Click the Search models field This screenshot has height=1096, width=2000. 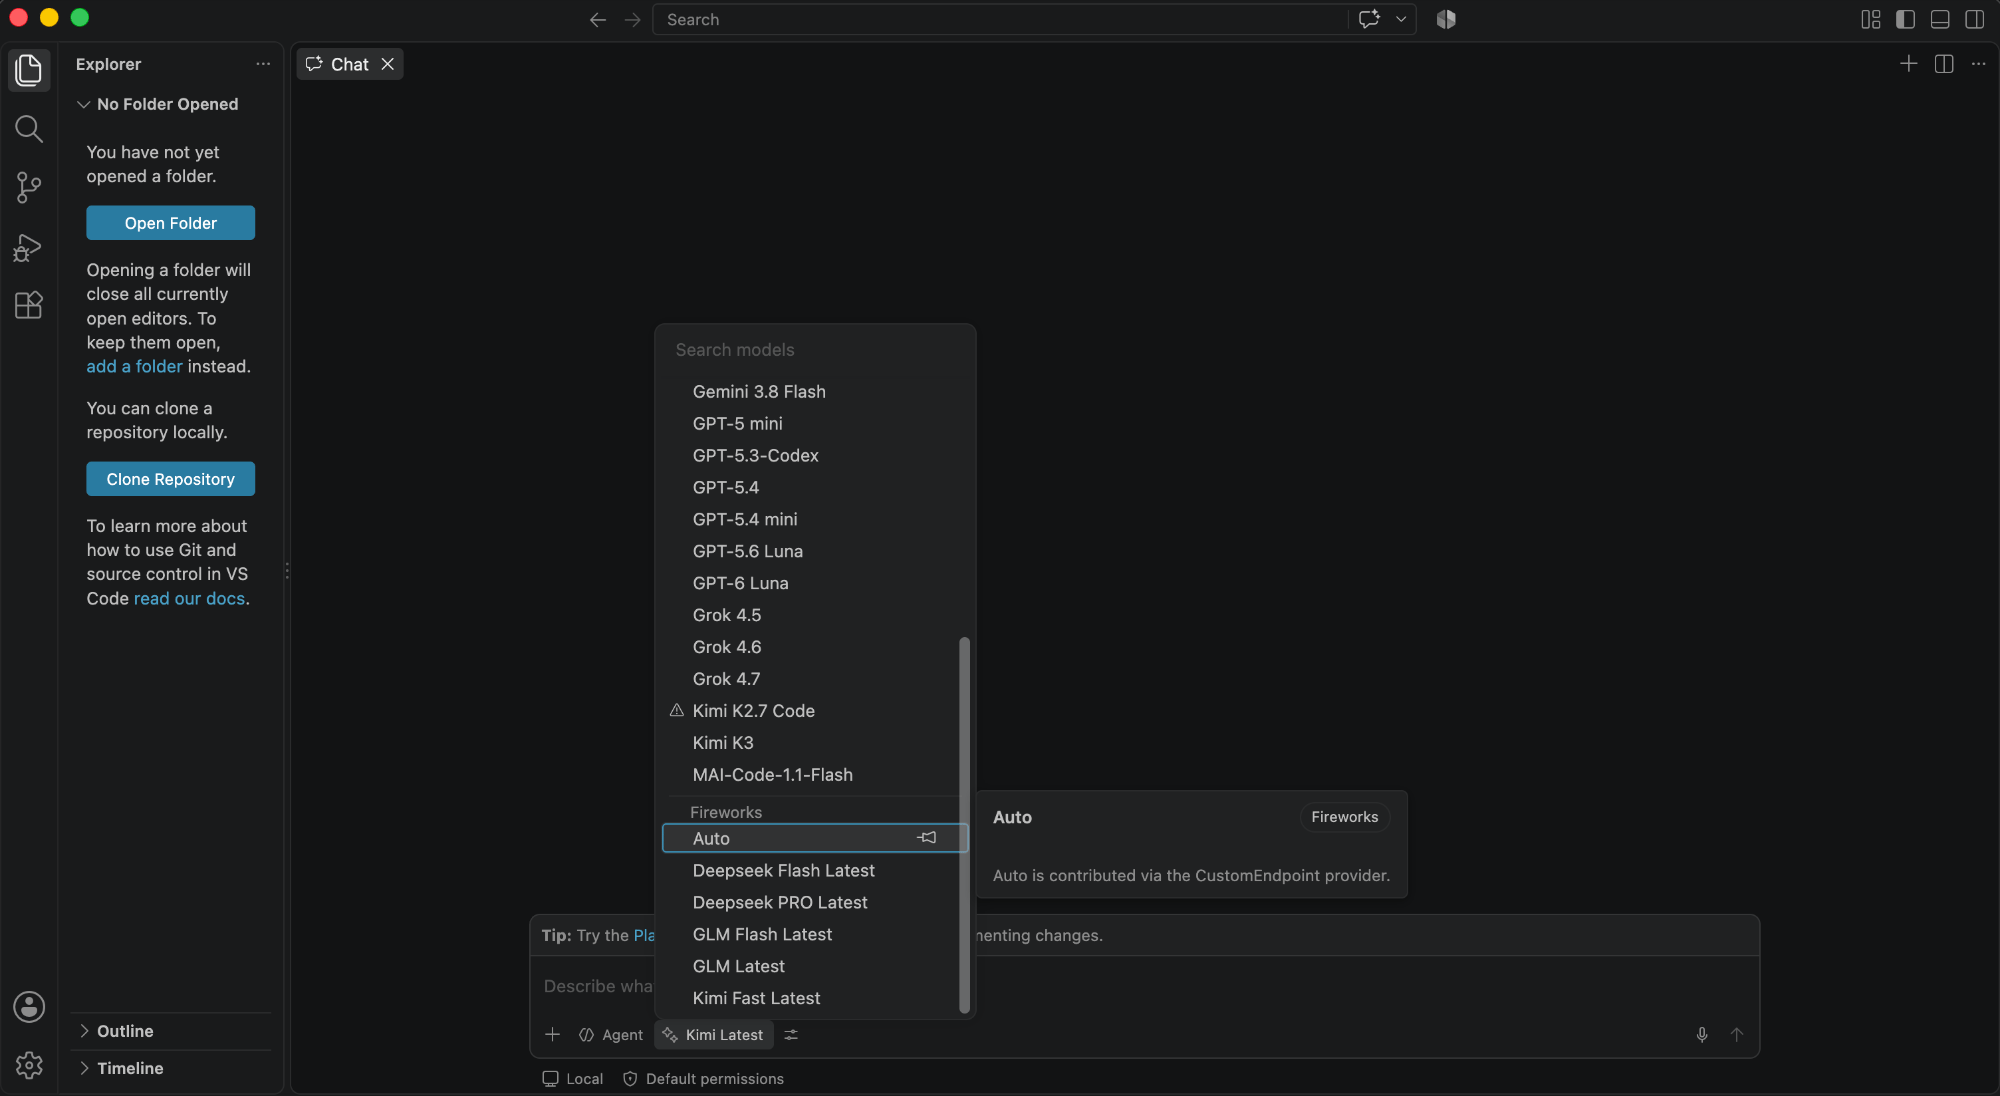[x=815, y=350]
